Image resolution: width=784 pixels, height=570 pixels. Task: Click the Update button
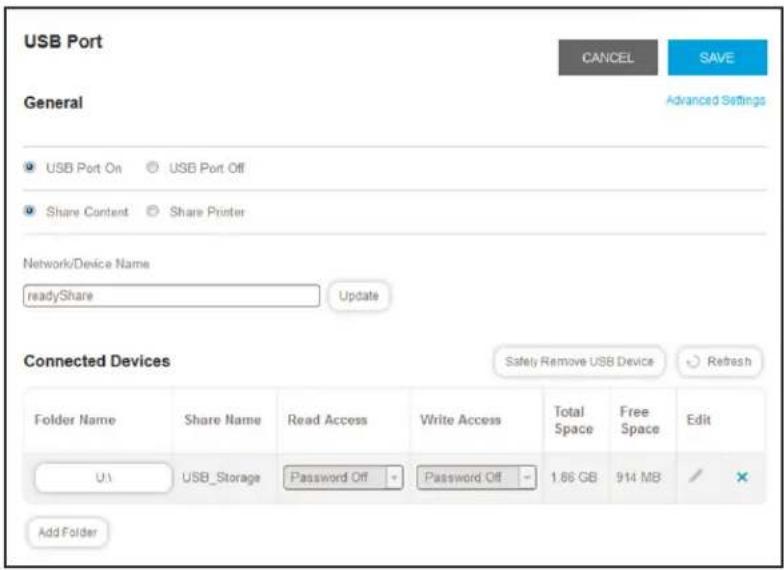[x=358, y=296]
